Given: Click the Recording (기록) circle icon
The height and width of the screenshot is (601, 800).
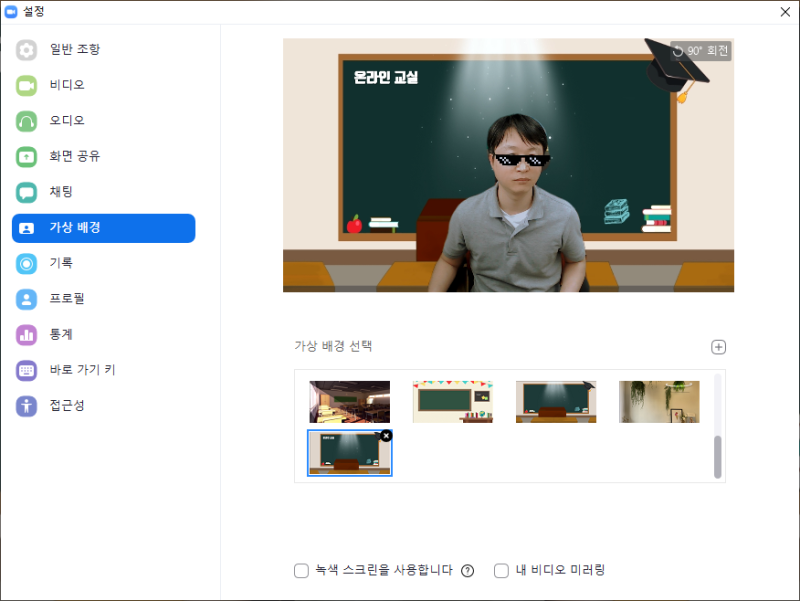Looking at the screenshot, I should (26, 264).
